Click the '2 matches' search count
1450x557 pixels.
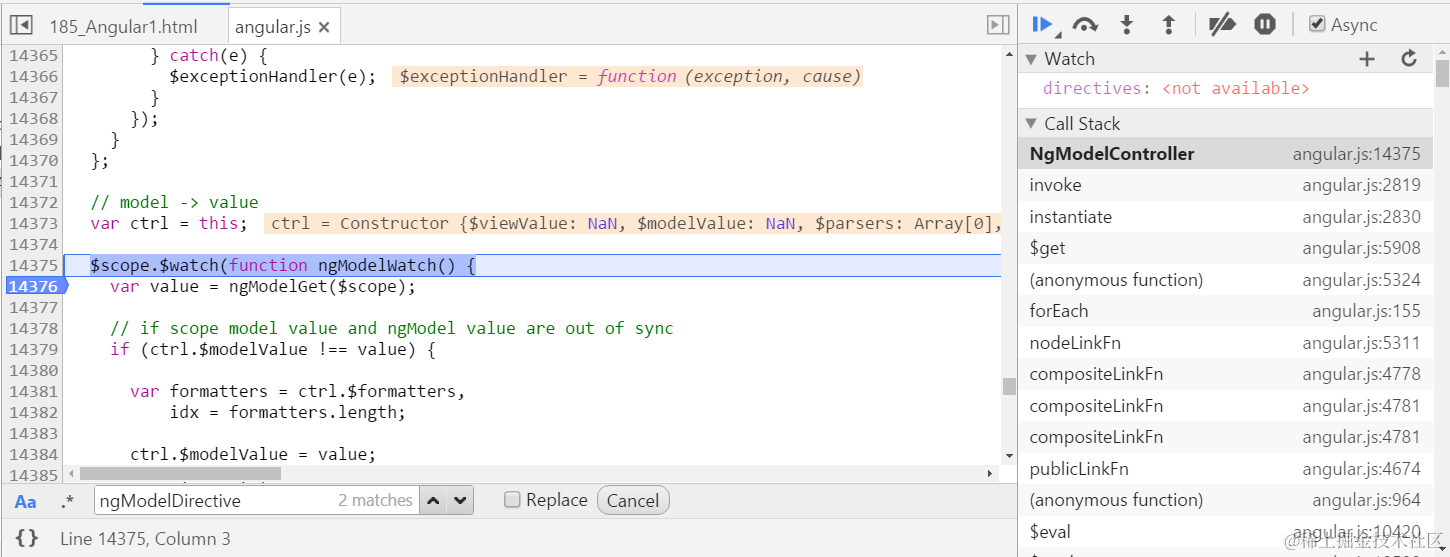(x=375, y=500)
